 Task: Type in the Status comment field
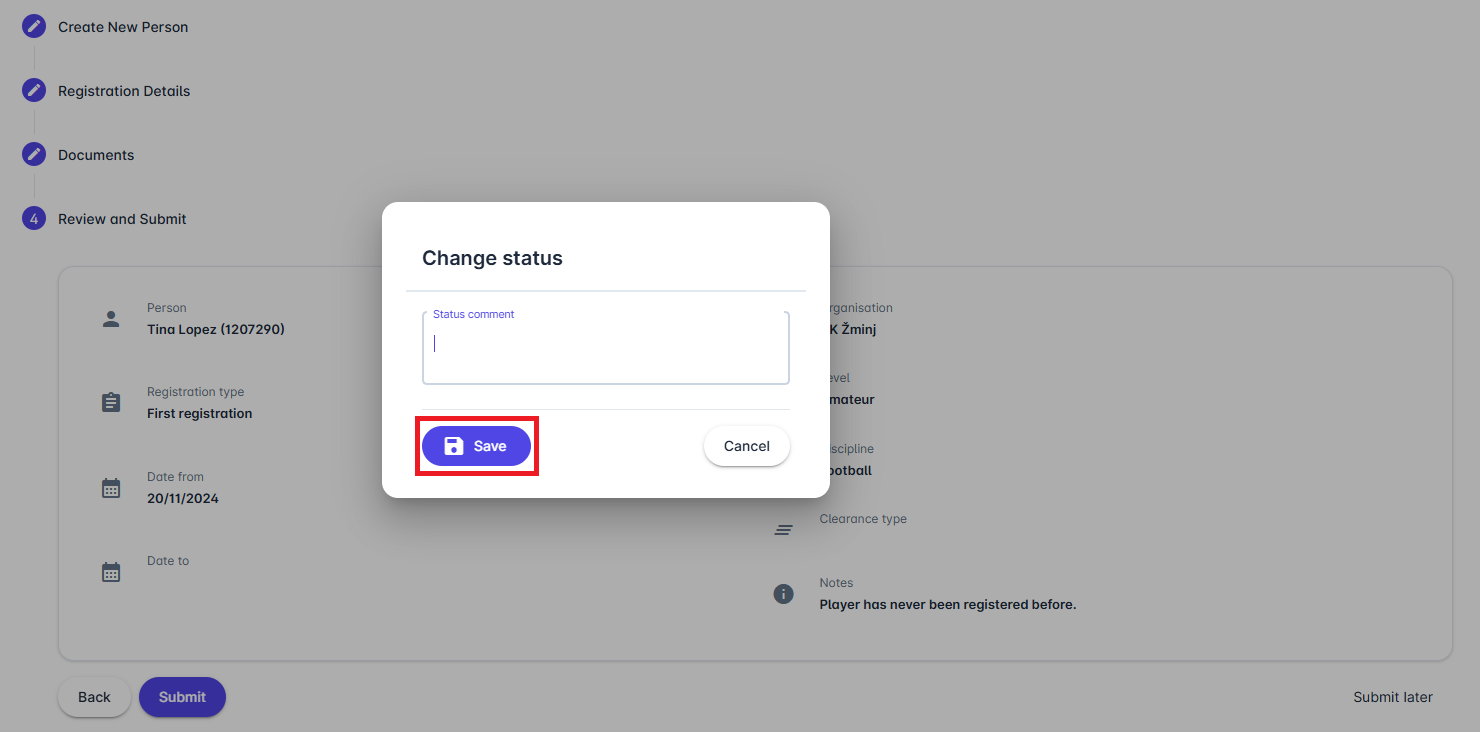click(605, 350)
